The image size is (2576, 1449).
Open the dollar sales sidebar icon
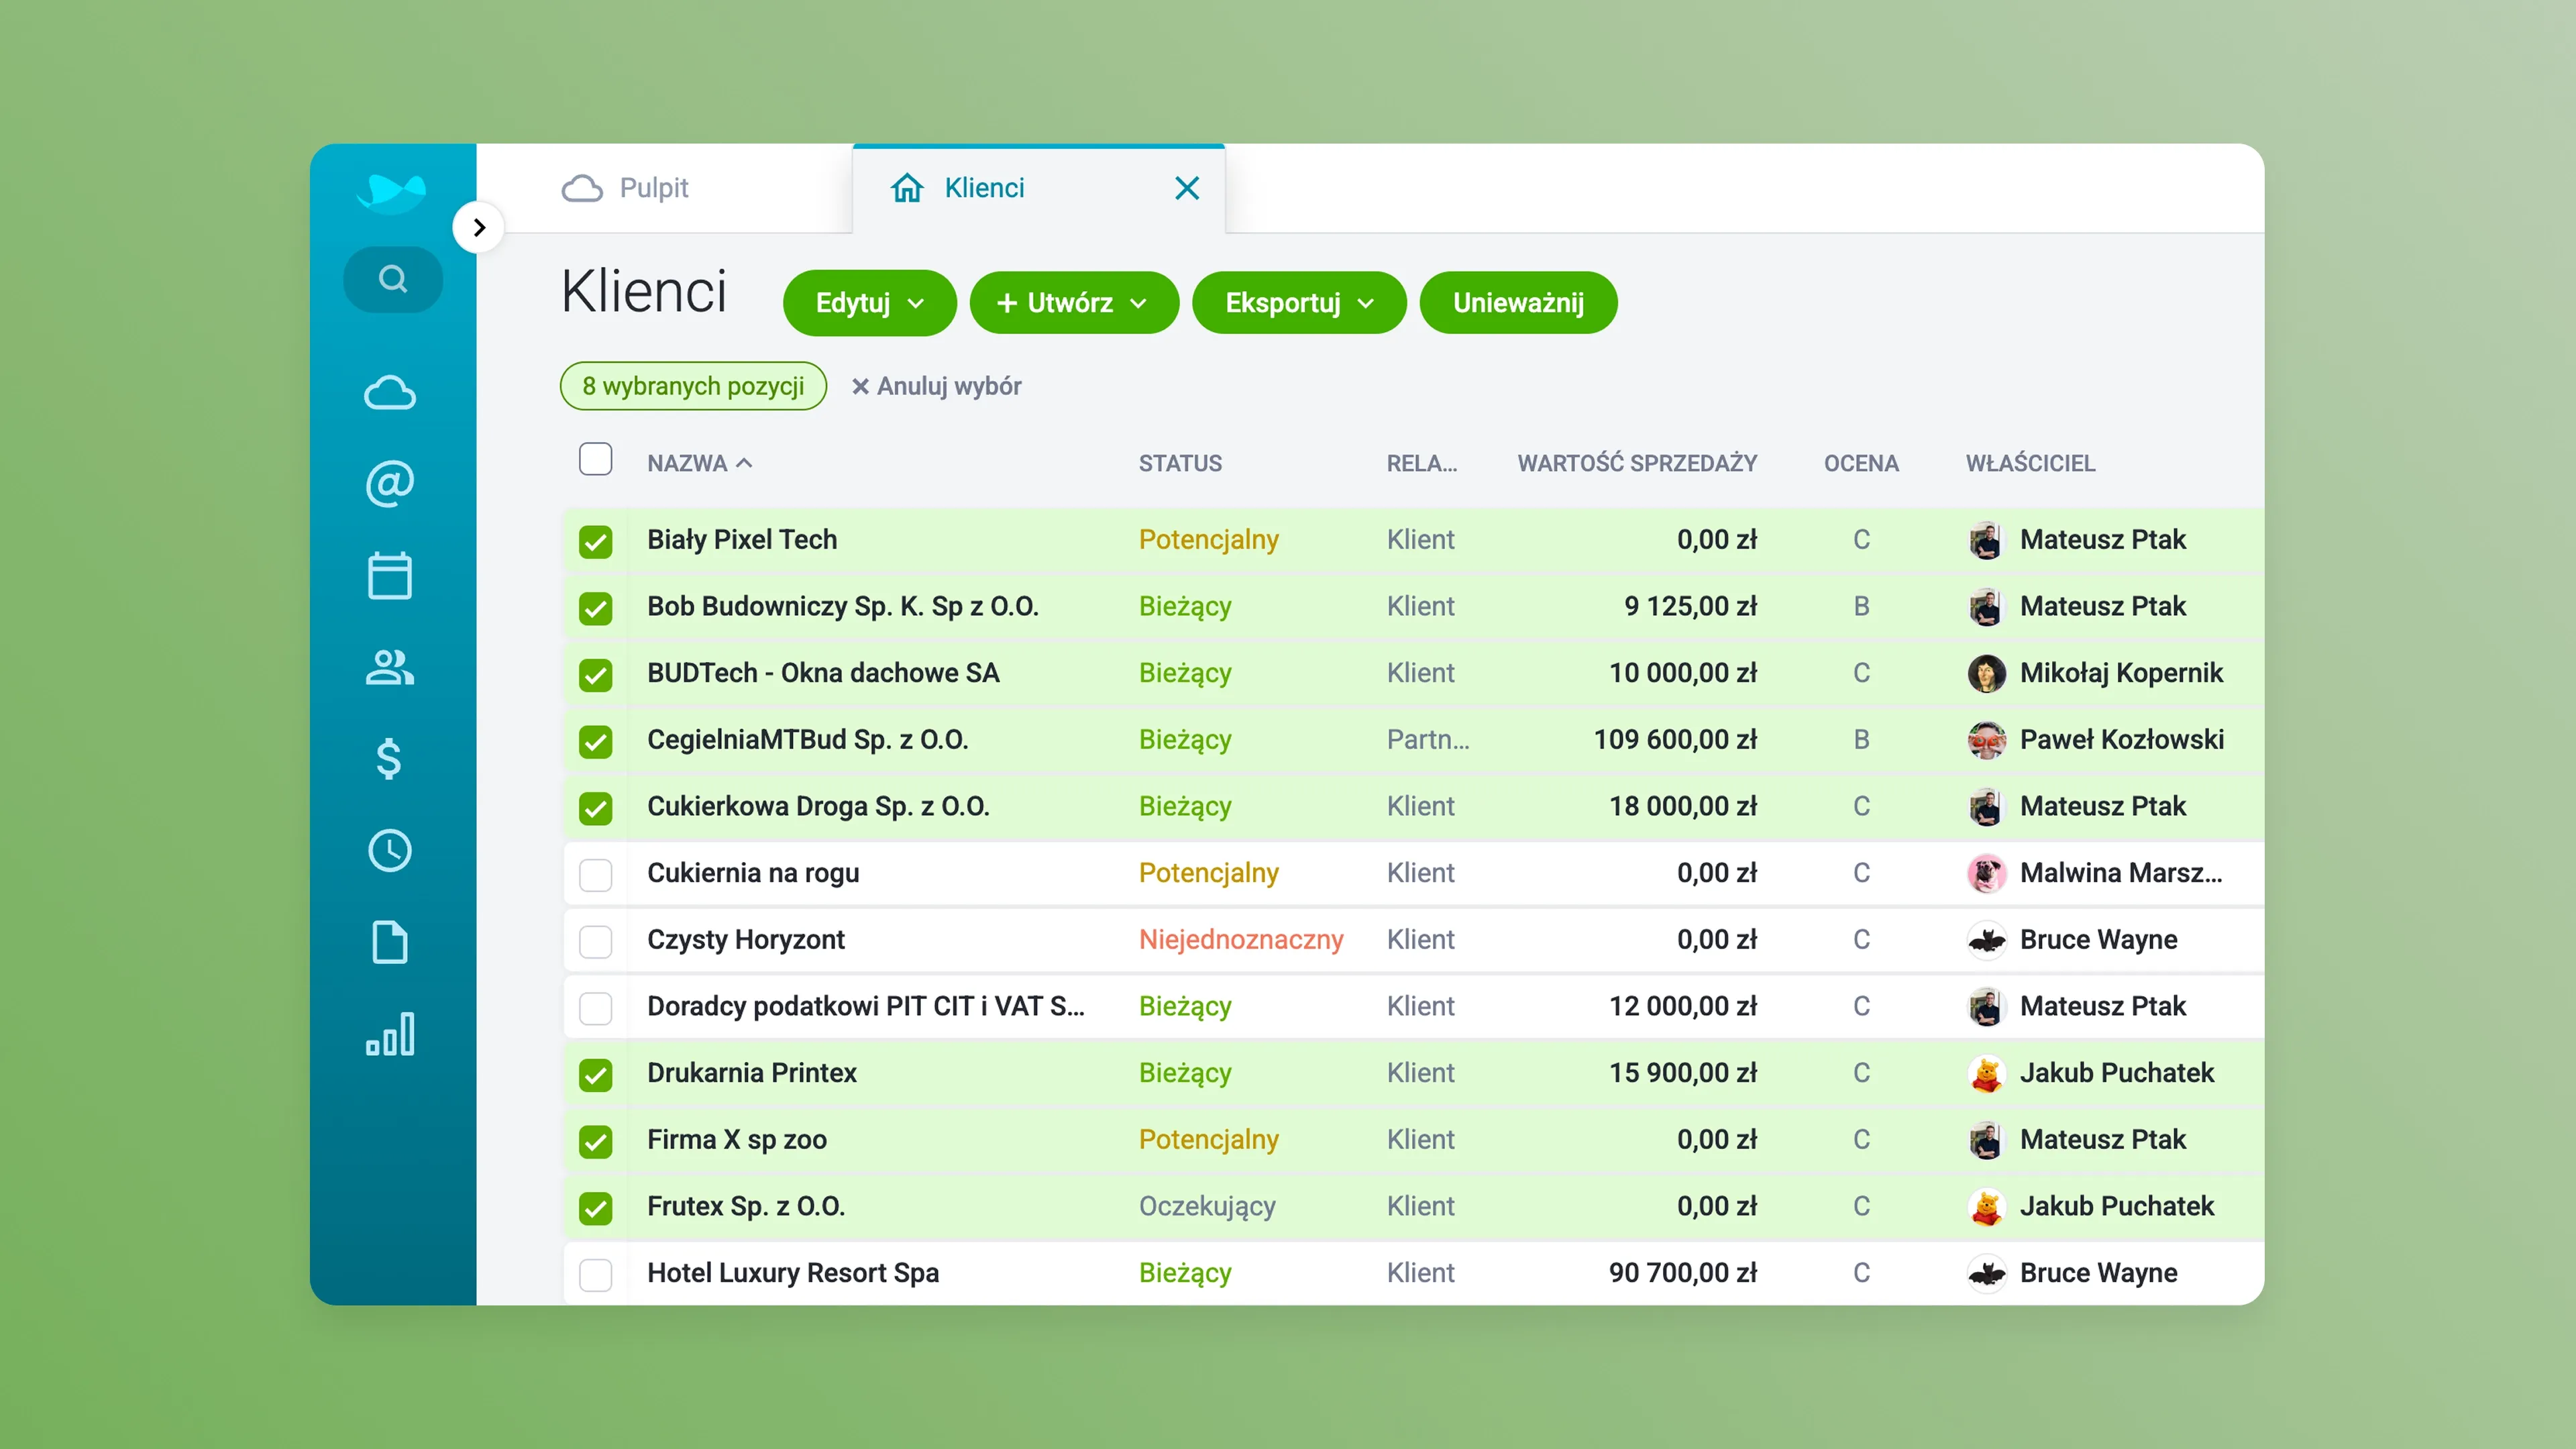click(x=389, y=759)
